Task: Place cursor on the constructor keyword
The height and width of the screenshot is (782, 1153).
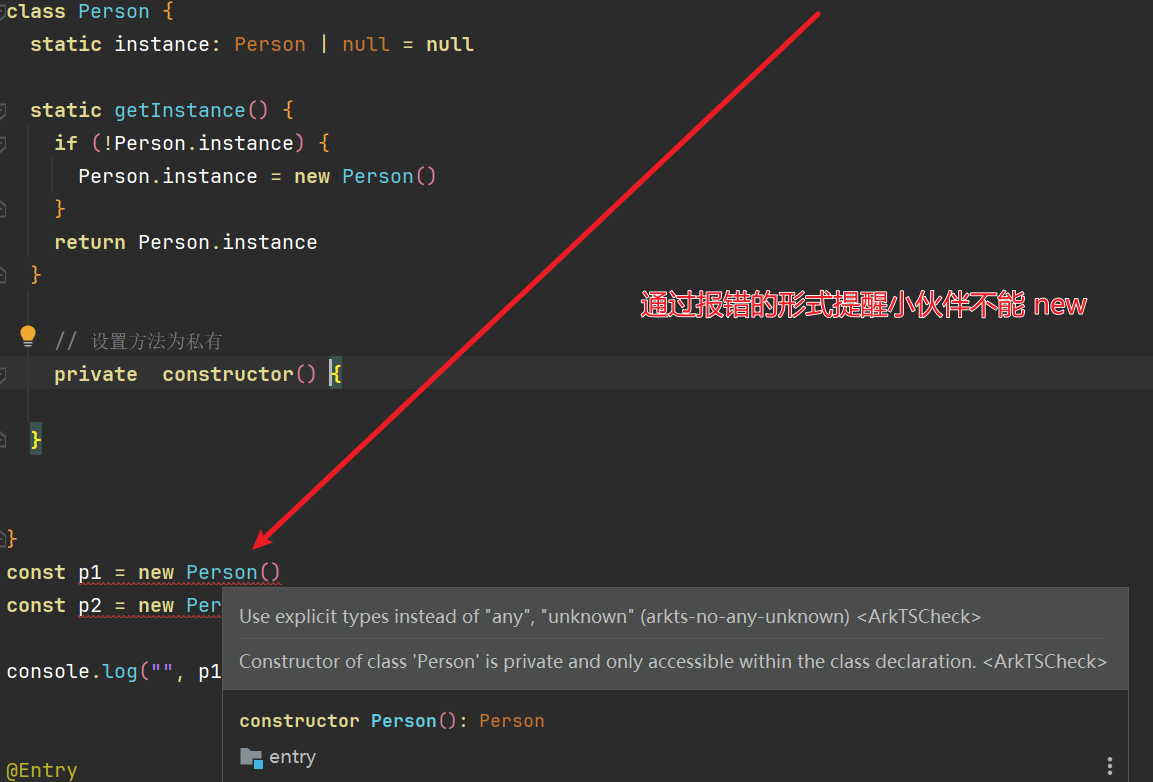Action: pos(227,374)
